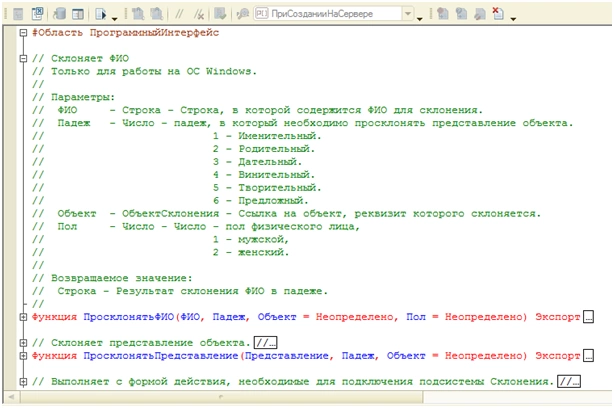The image size is (614, 408).
Task: Click the form layout toolbar icon
Action: pos(78,14)
